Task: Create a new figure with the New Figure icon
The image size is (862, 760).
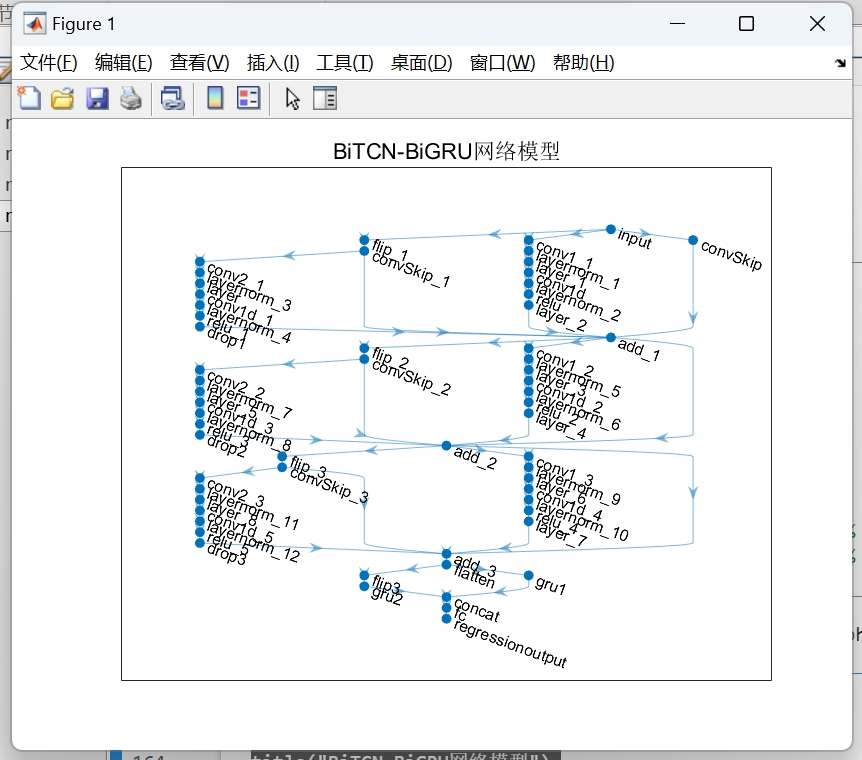Action: (27, 98)
